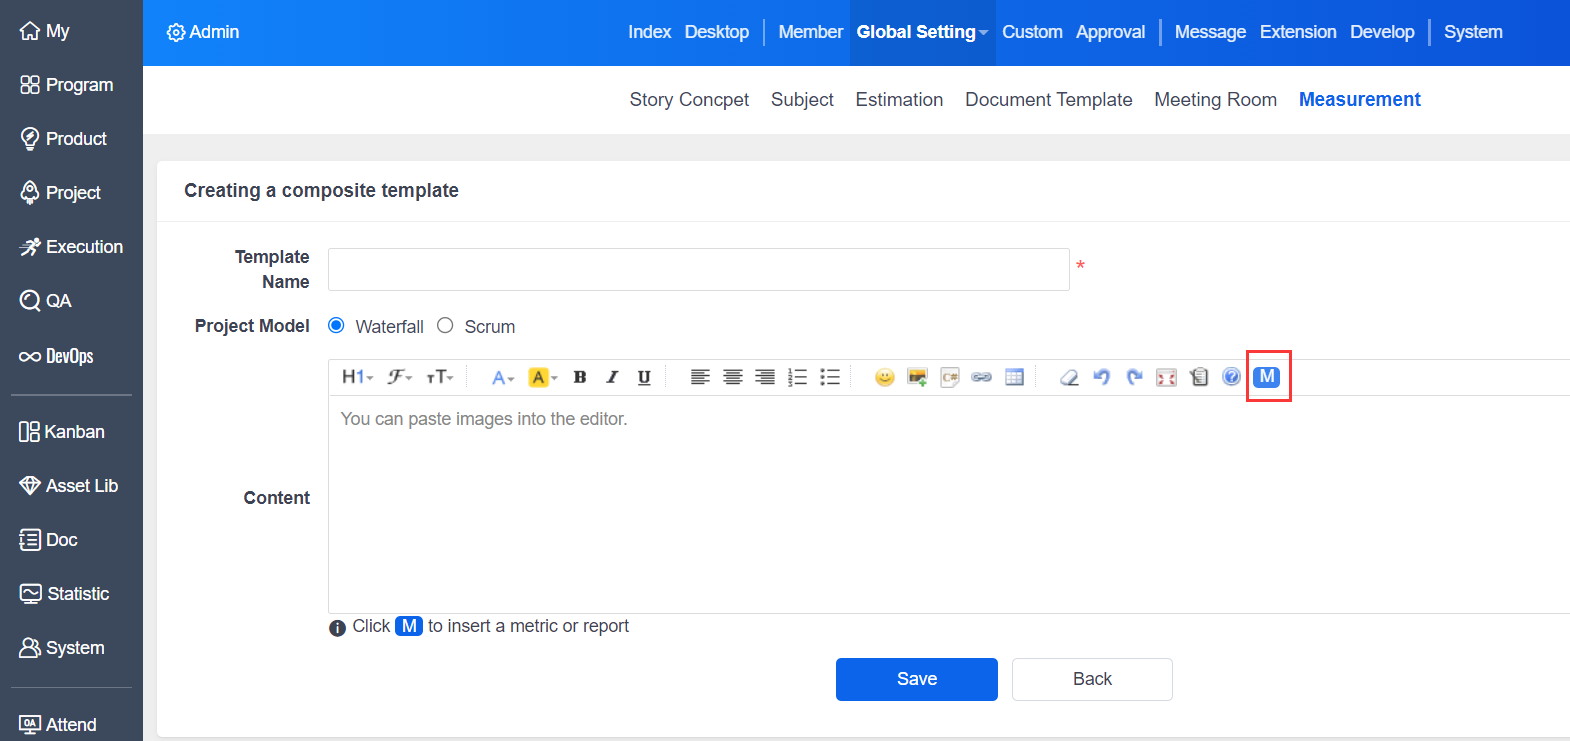The width and height of the screenshot is (1570, 741).
Task: Open the text highlight color picker
Action: click(x=543, y=377)
